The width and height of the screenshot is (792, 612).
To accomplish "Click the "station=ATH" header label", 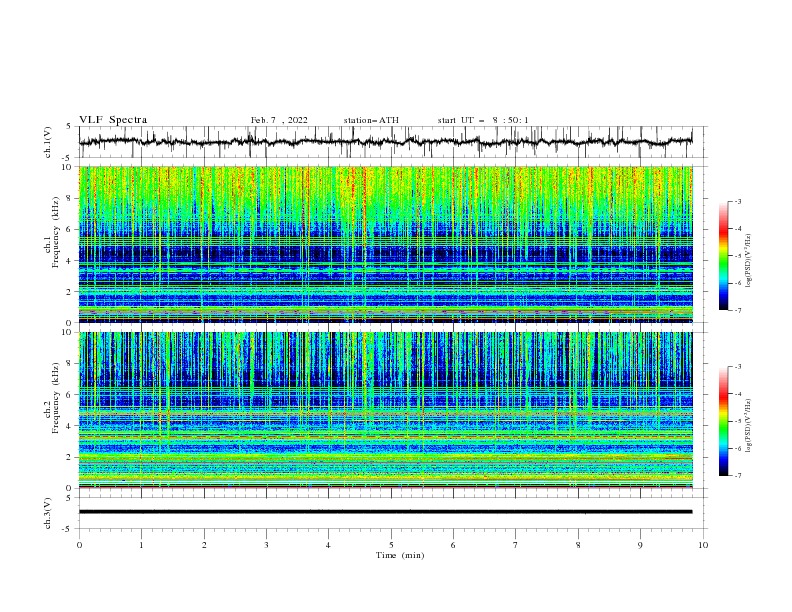I will click(x=371, y=120).
